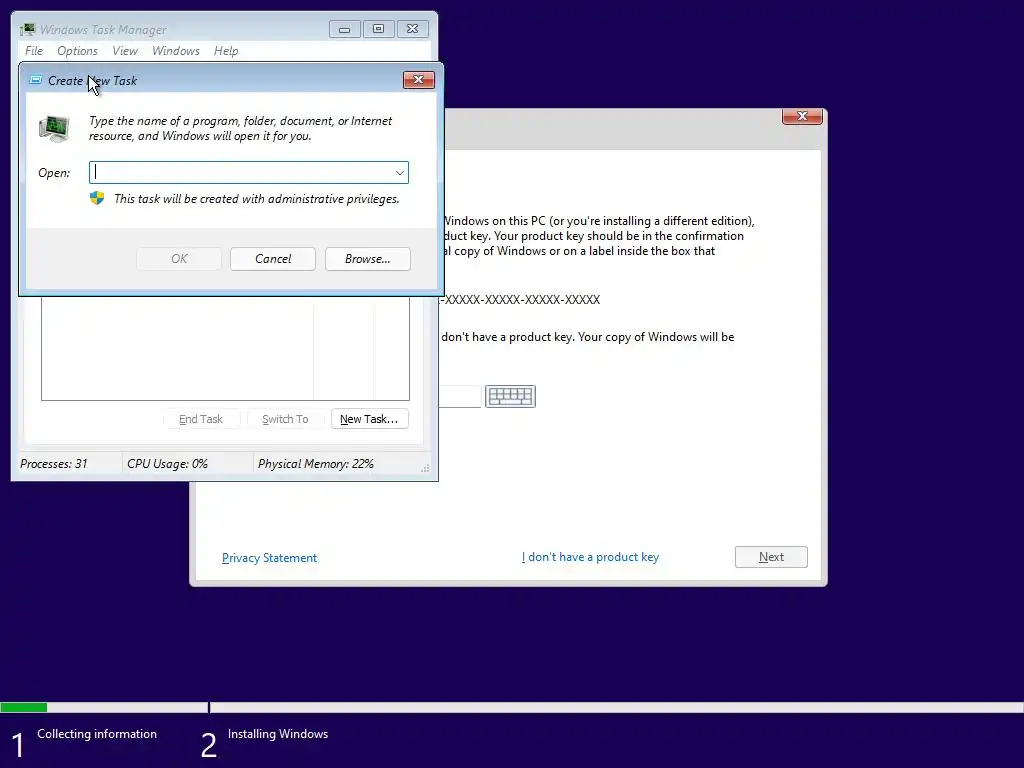Click the Next button in Windows Setup

click(x=771, y=557)
